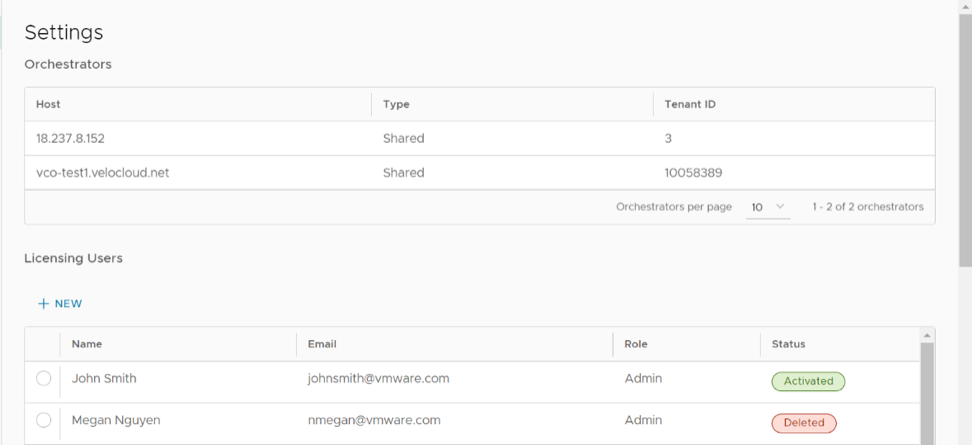Click the Role column header

click(x=635, y=344)
